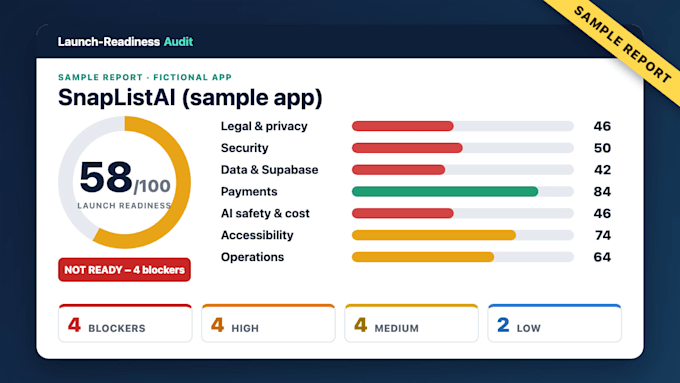Click the Legal & privacy progress bar
Viewport: 680px width, 383px height.
[x=463, y=126]
